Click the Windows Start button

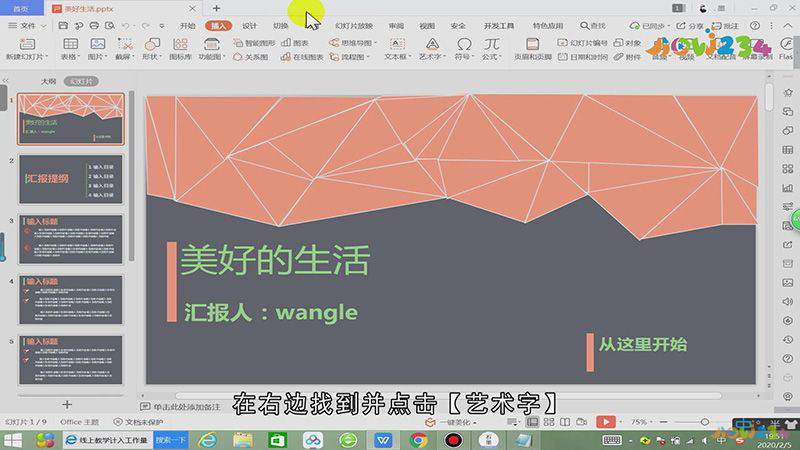(13, 440)
